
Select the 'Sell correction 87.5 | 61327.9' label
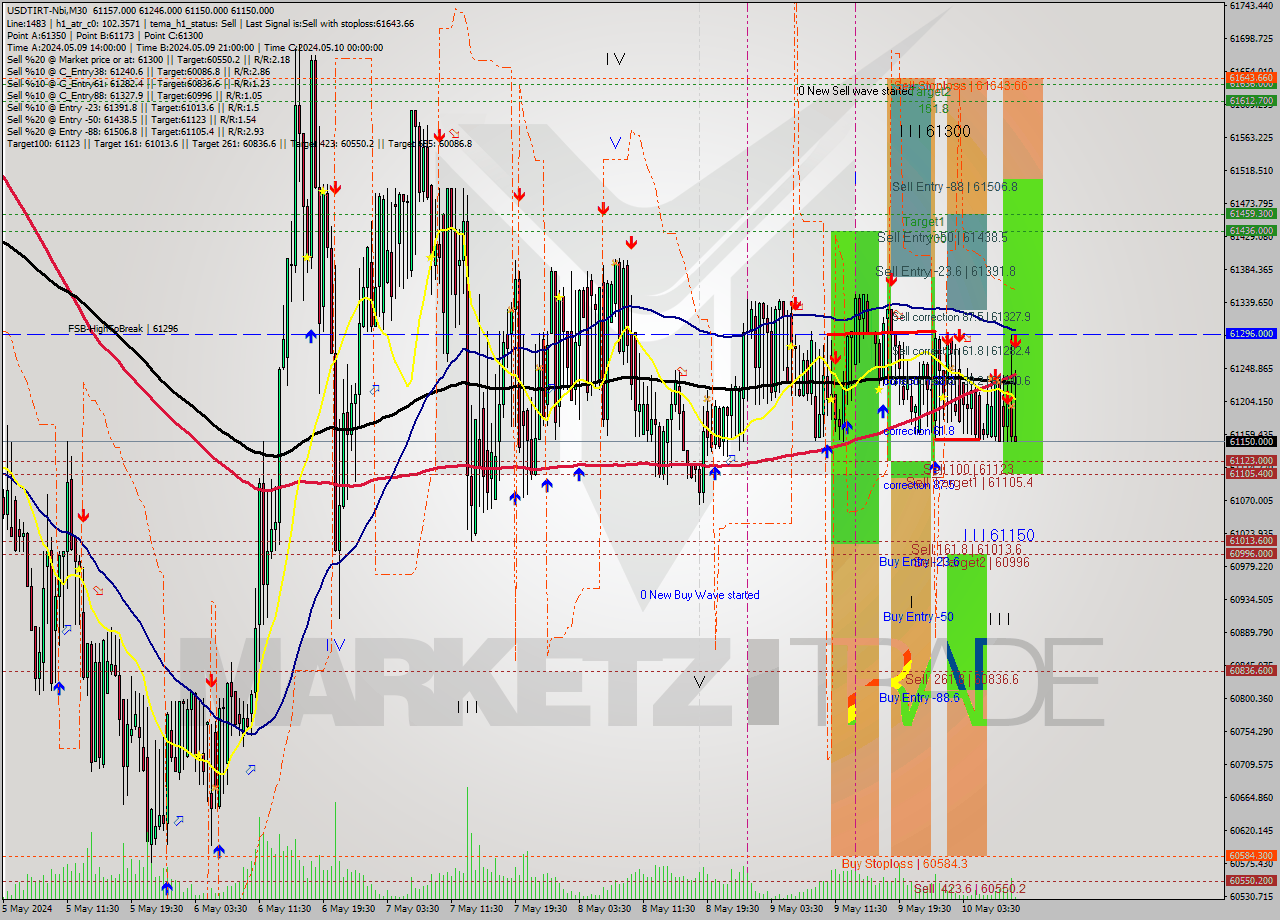click(x=961, y=317)
